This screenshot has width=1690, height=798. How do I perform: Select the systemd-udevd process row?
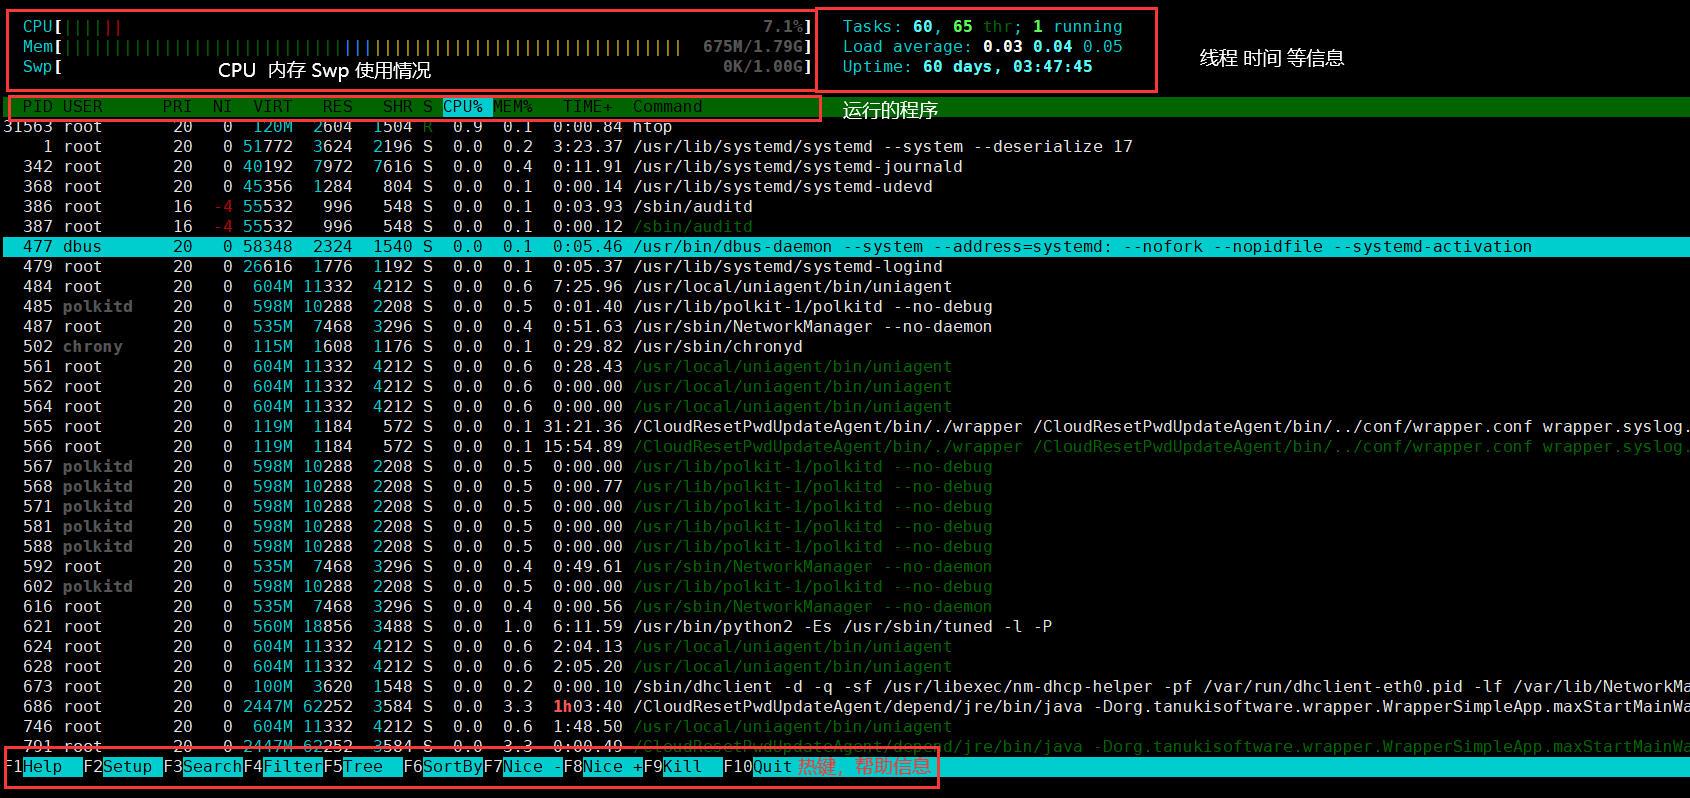click(x=845, y=187)
